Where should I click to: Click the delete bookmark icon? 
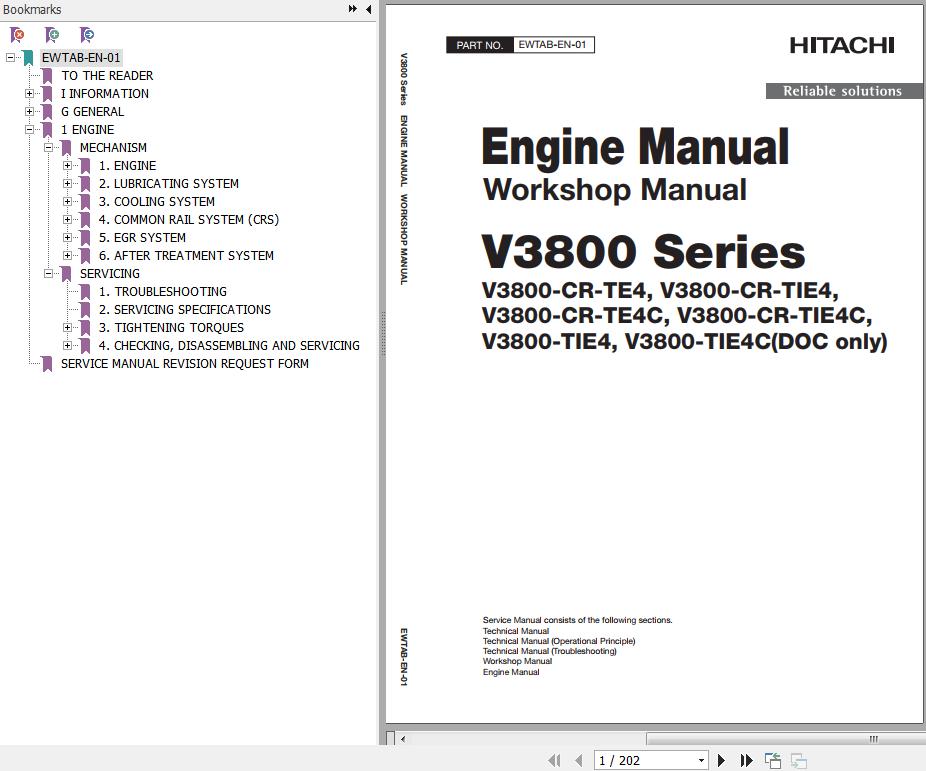[17, 35]
